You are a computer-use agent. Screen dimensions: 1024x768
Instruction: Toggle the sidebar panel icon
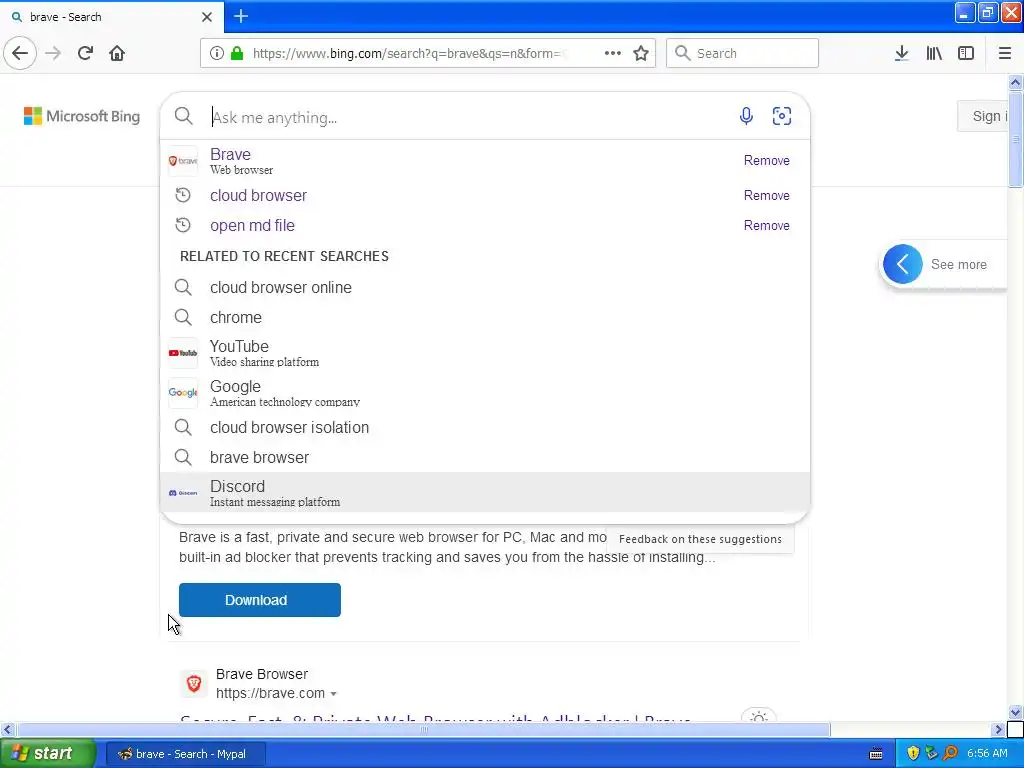coord(966,53)
